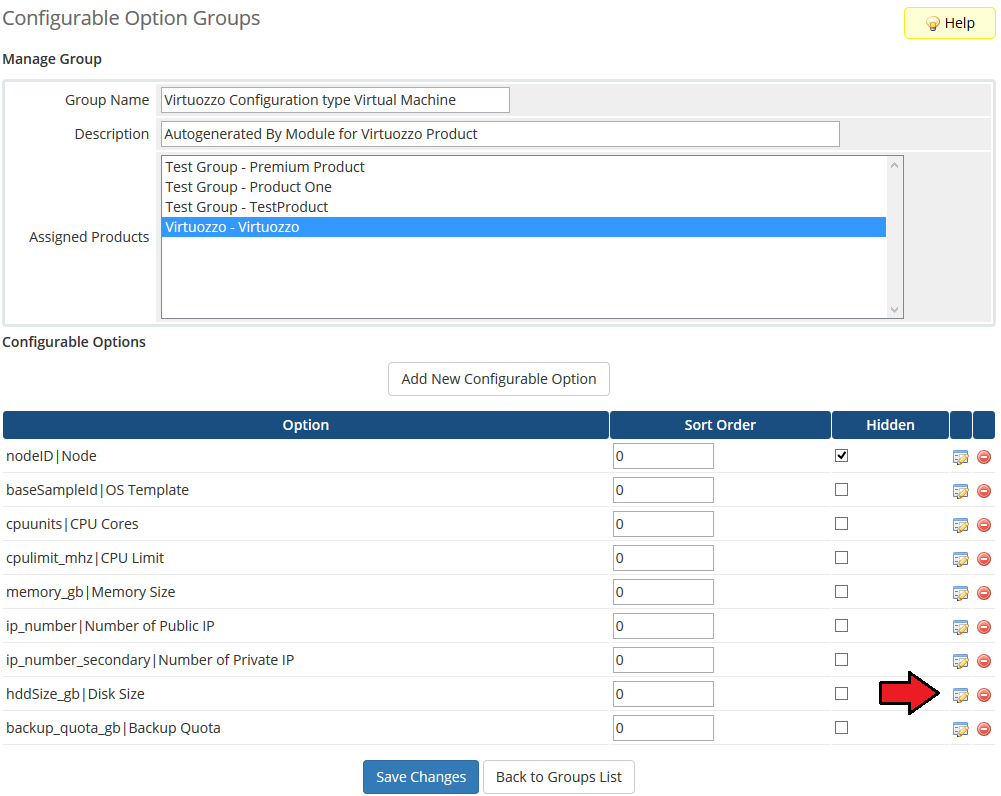1001x796 pixels.
Task: Delete the cpuunits|CPU Cores option
Action: (x=984, y=525)
